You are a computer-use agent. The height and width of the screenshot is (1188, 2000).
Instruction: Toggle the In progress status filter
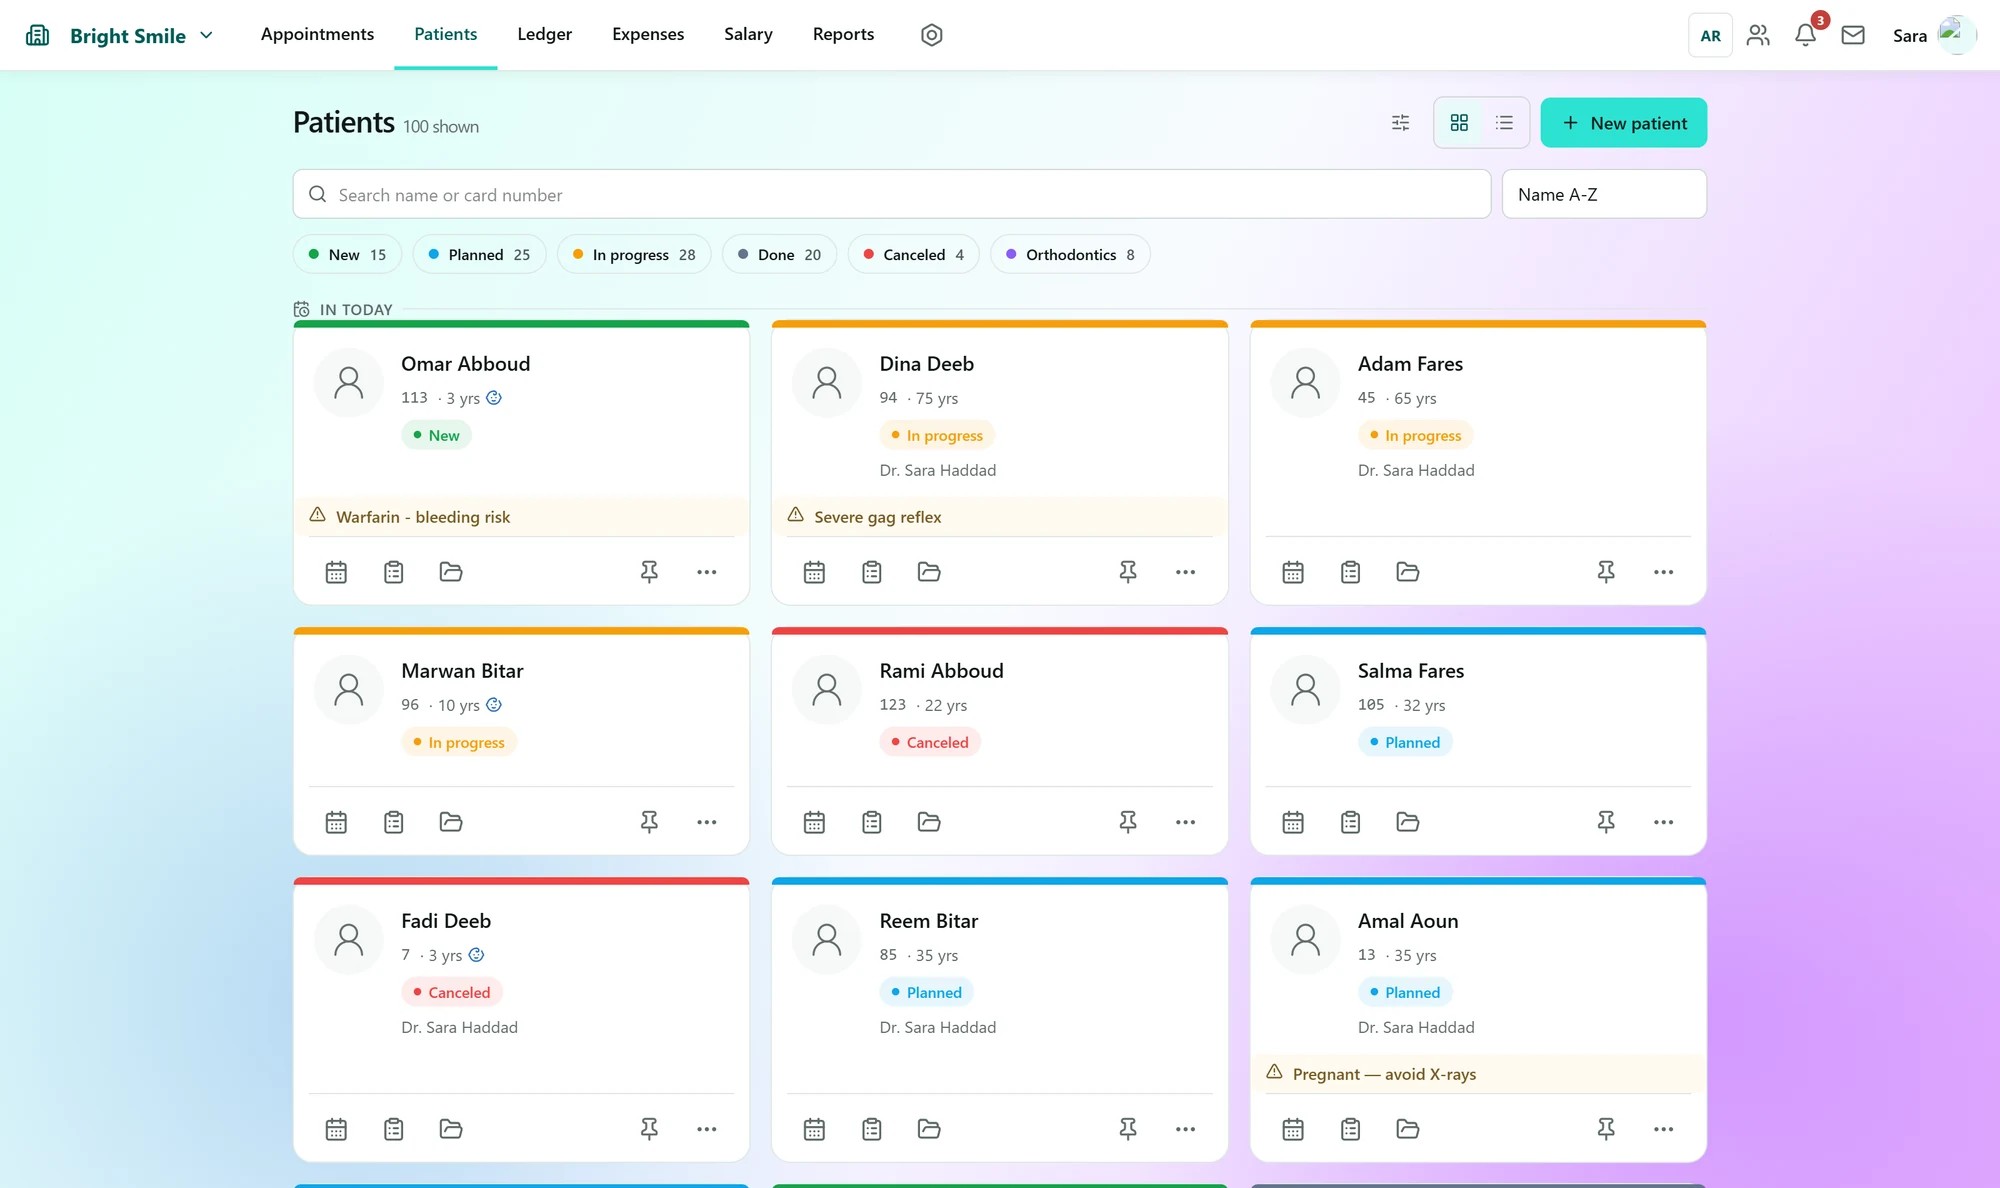point(634,254)
